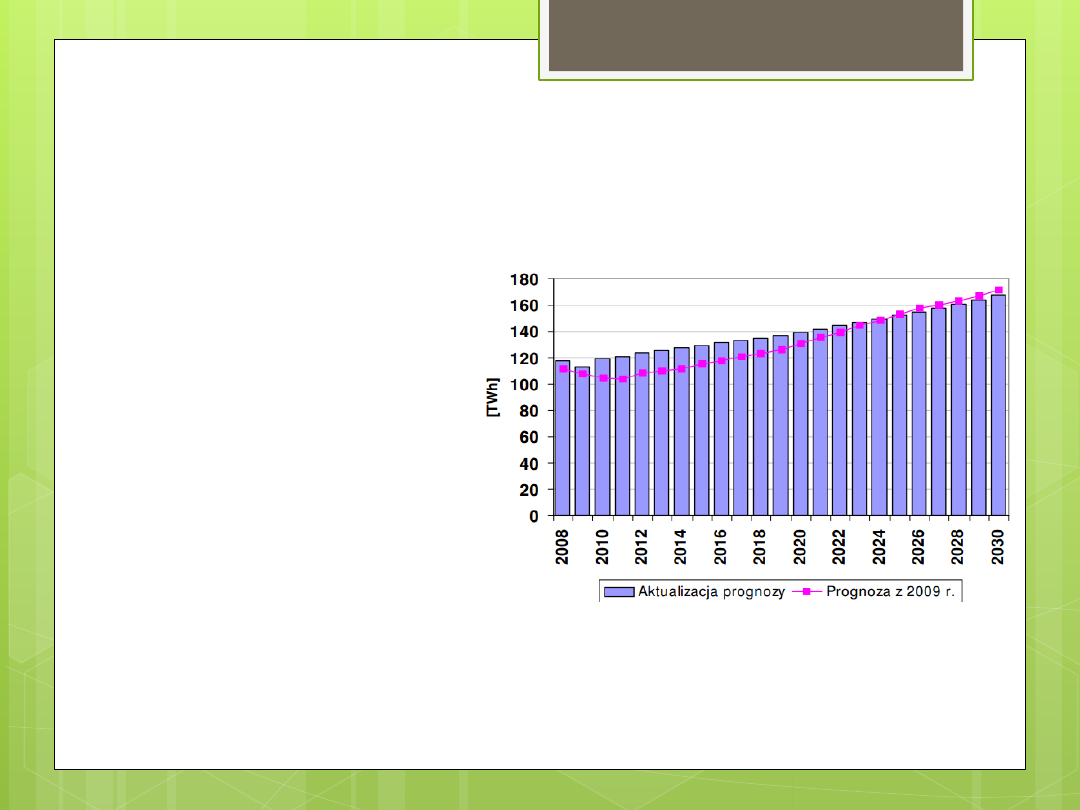Image resolution: width=1080 pixels, height=810 pixels.
Task: Select the 2020 label on the horizontal axis
Action: point(801,548)
